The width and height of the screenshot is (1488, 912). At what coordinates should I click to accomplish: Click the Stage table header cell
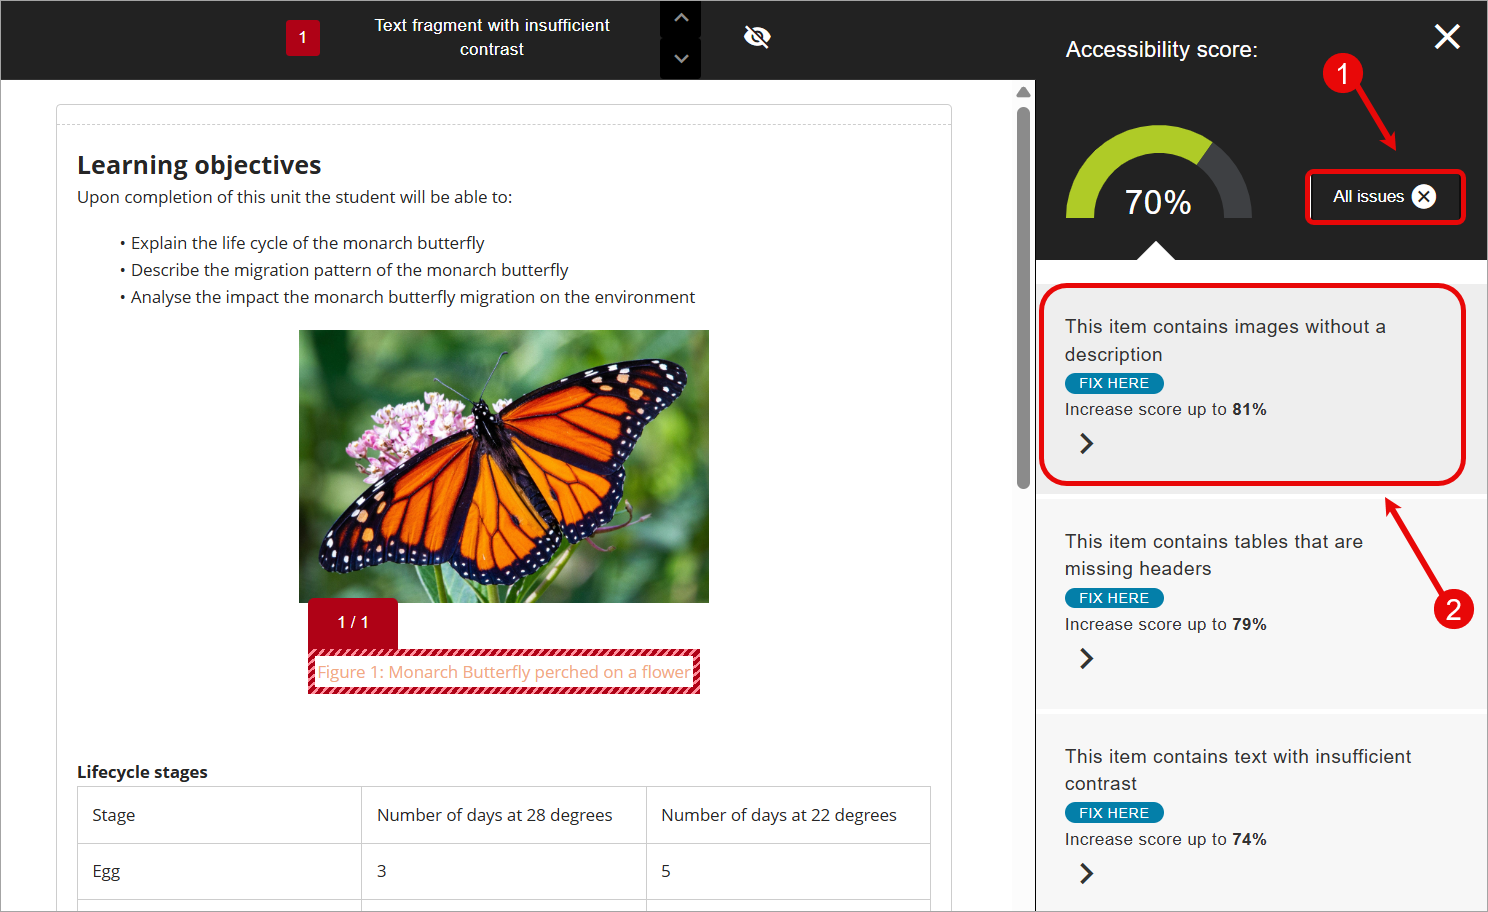[x=220, y=815]
